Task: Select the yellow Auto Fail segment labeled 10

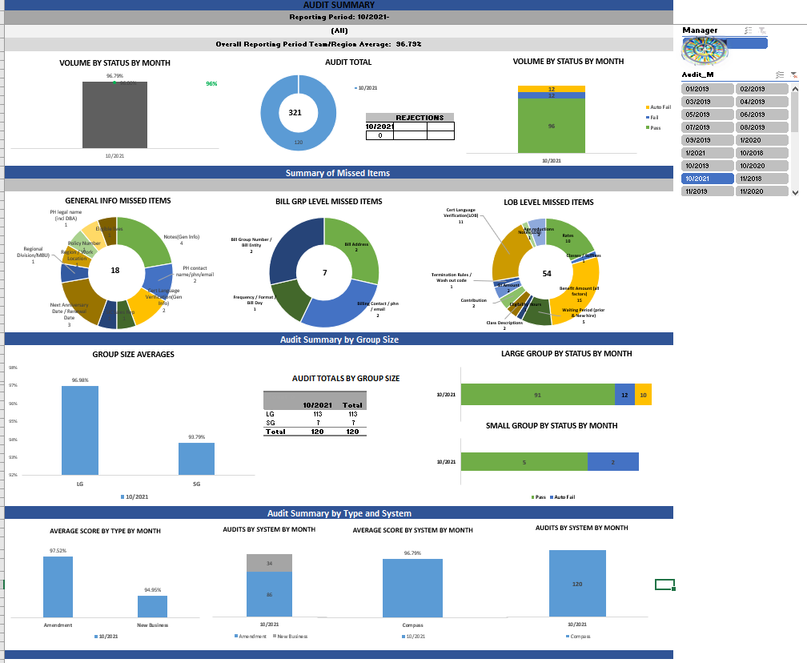Action: pyautogui.click(x=643, y=395)
